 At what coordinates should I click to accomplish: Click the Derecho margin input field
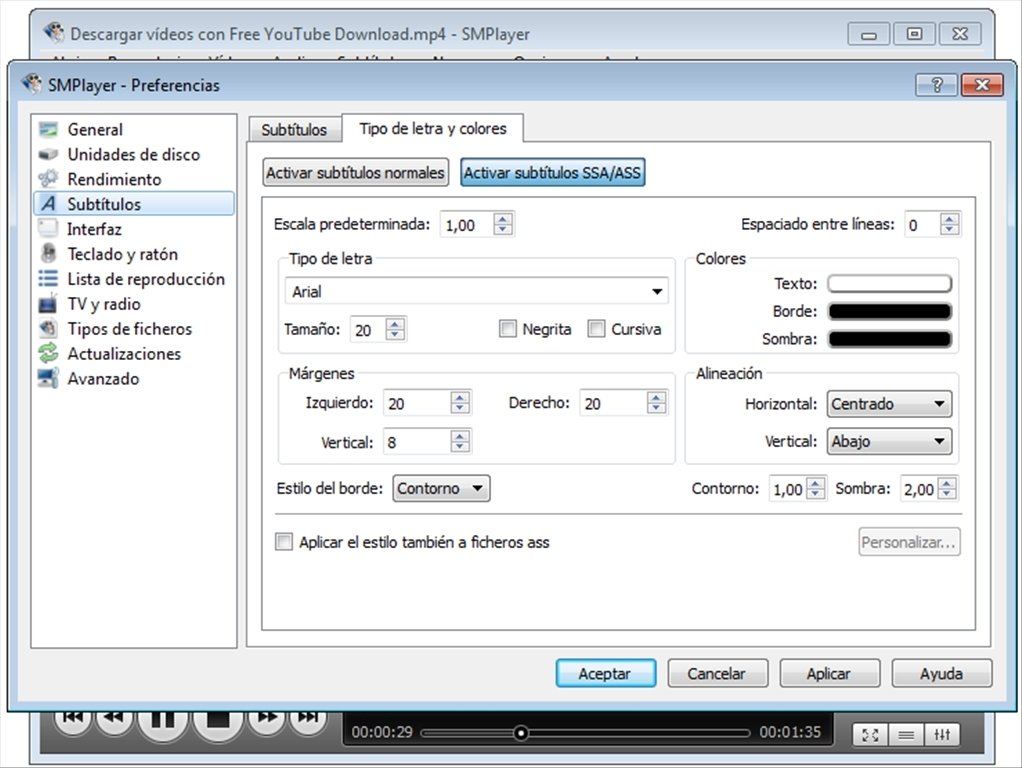(614, 404)
